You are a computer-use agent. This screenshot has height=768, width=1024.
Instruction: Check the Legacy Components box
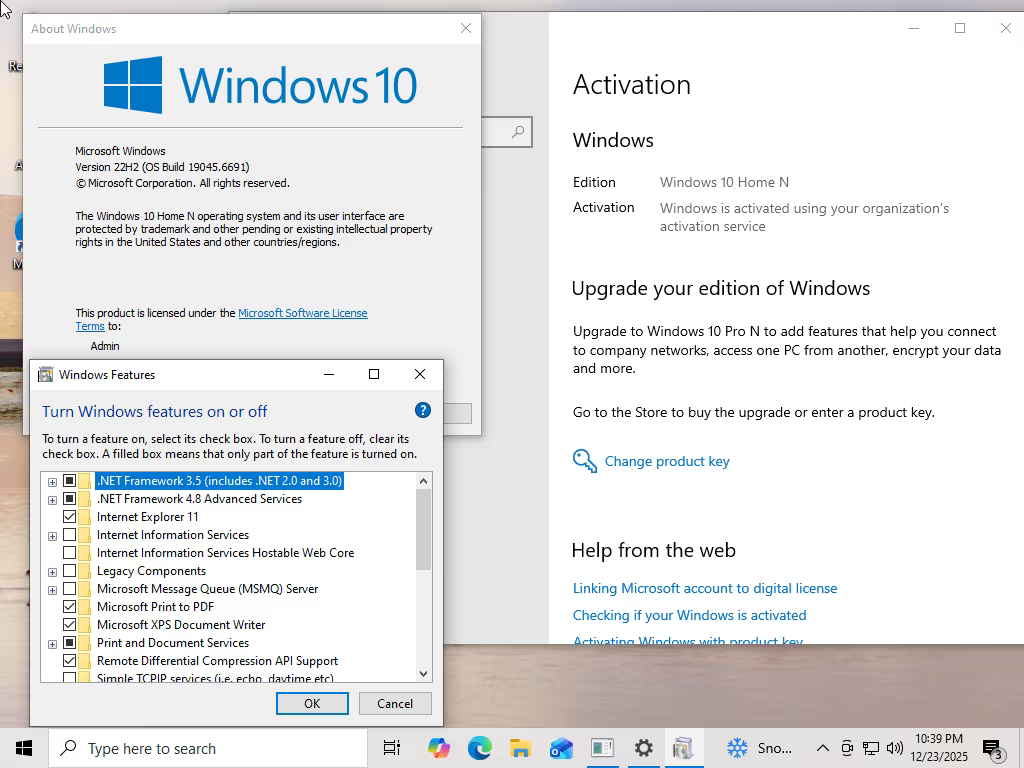pyautogui.click(x=69, y=571)
